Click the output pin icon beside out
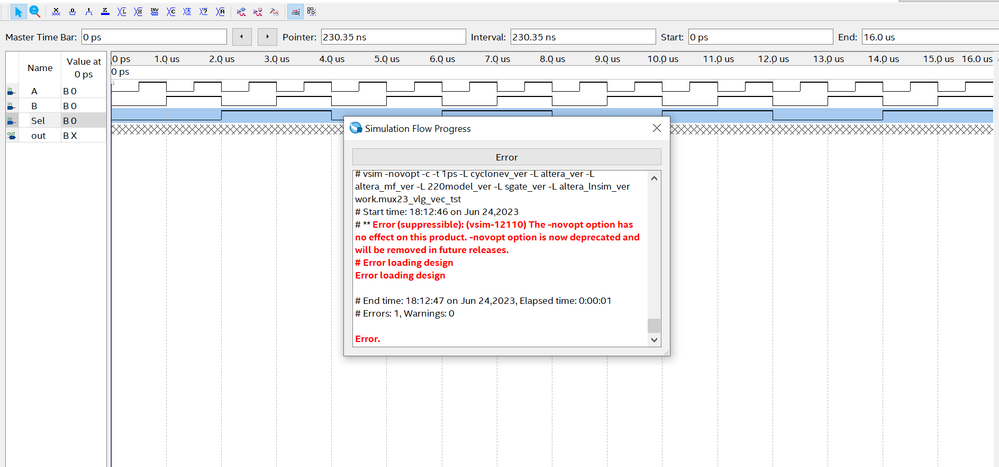Image resolution: width=999 pixels, height=467 pixels. coord(11,135)
